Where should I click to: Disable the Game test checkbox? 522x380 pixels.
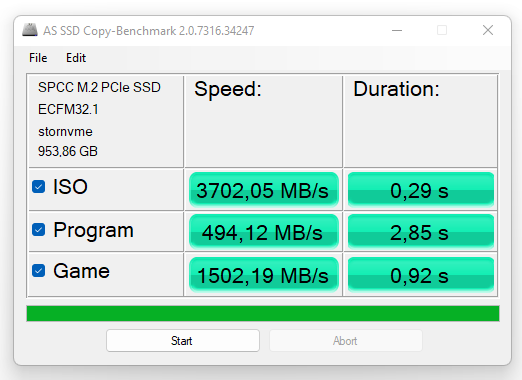[39, 271]
